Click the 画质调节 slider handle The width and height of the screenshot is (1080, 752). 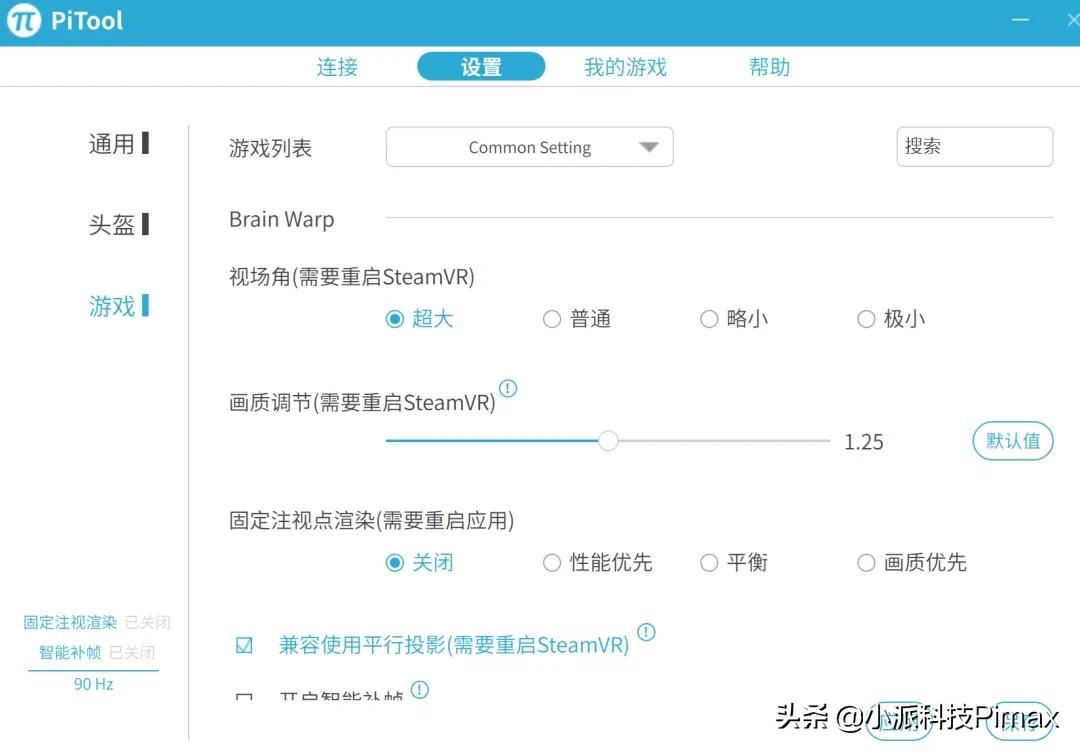608,440
